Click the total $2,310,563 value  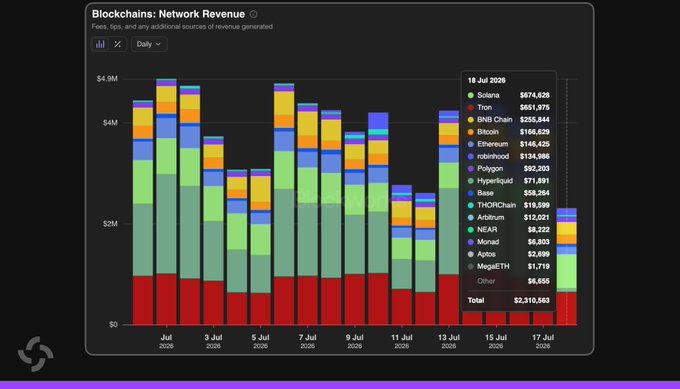coord(532,300)
